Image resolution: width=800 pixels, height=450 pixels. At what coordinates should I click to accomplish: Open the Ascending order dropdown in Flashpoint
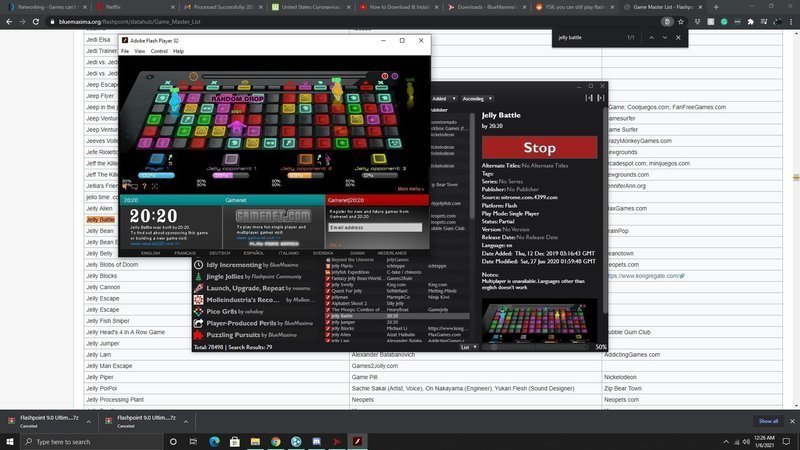point(477,98)
